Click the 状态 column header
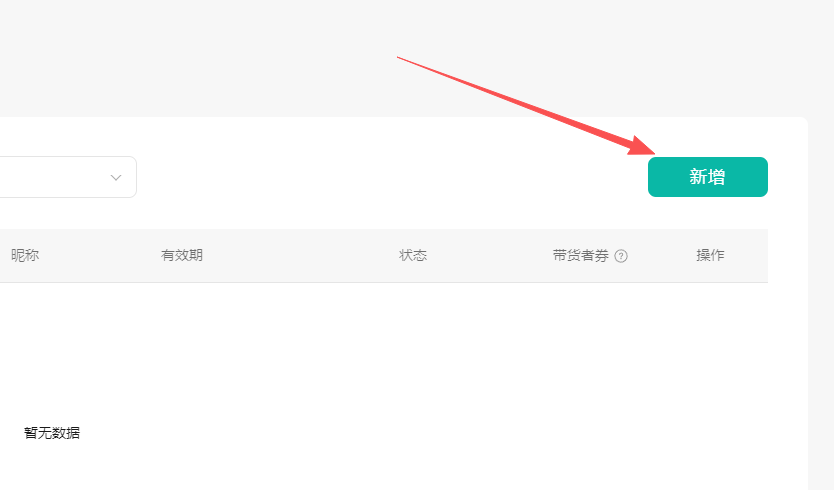 click(413, 255)
